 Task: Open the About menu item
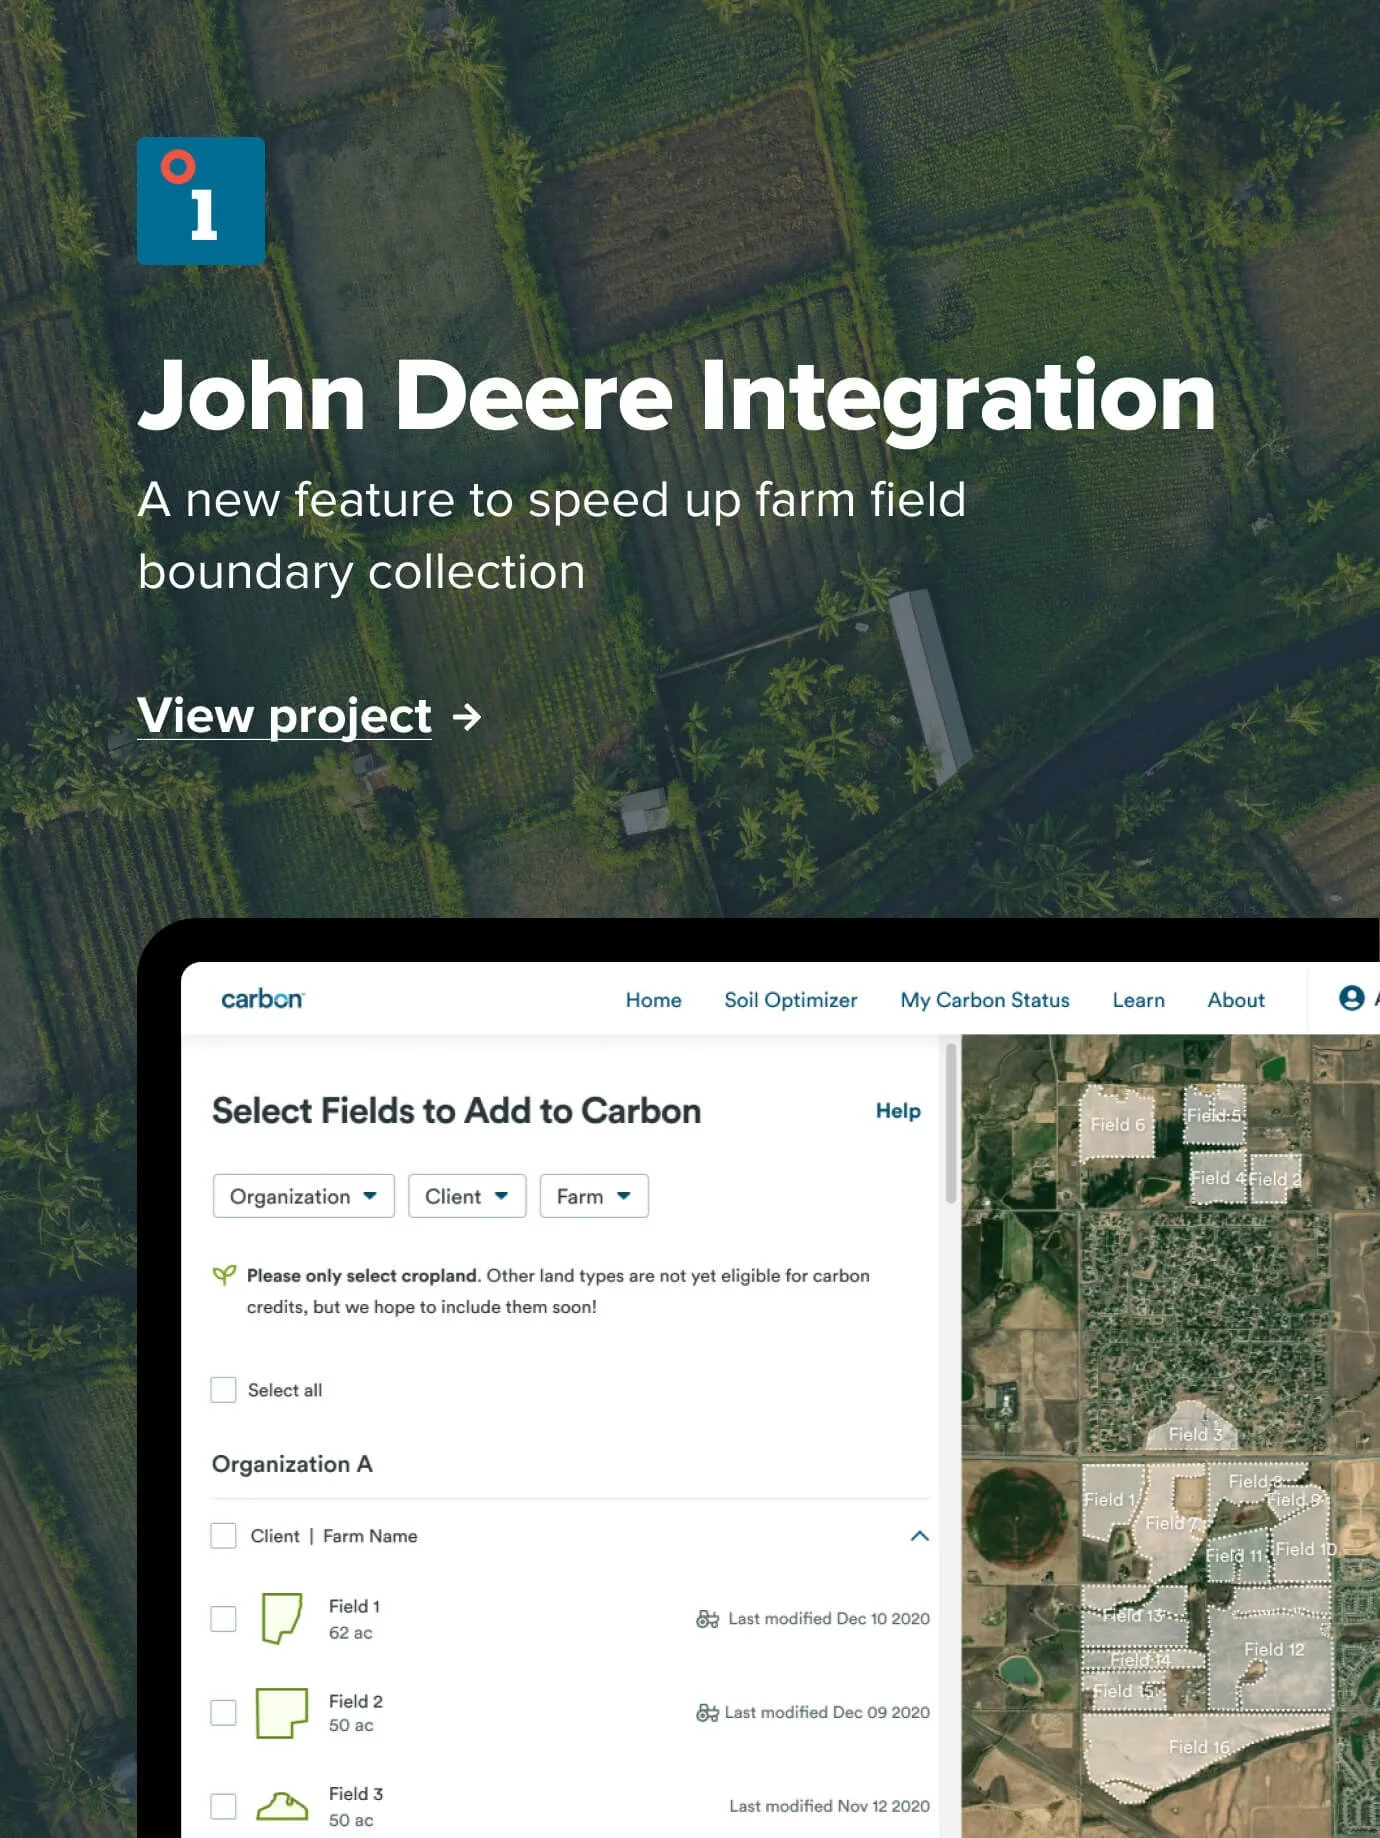(1236, 1000)
